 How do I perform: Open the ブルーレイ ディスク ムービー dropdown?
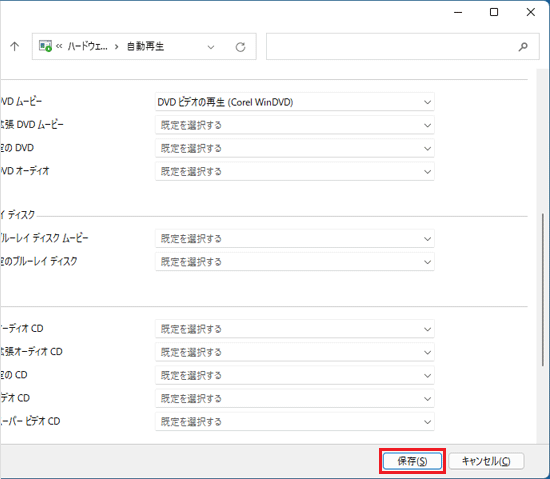click(x=295, y=239)
